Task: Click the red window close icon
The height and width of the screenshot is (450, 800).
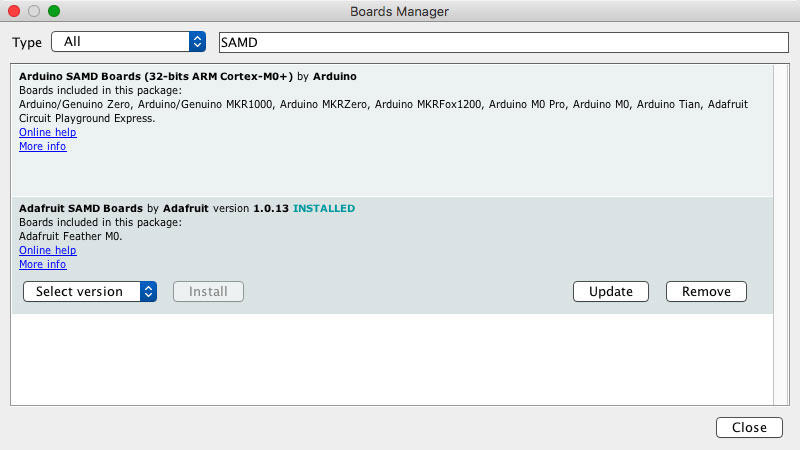Action: pos(14,12)
